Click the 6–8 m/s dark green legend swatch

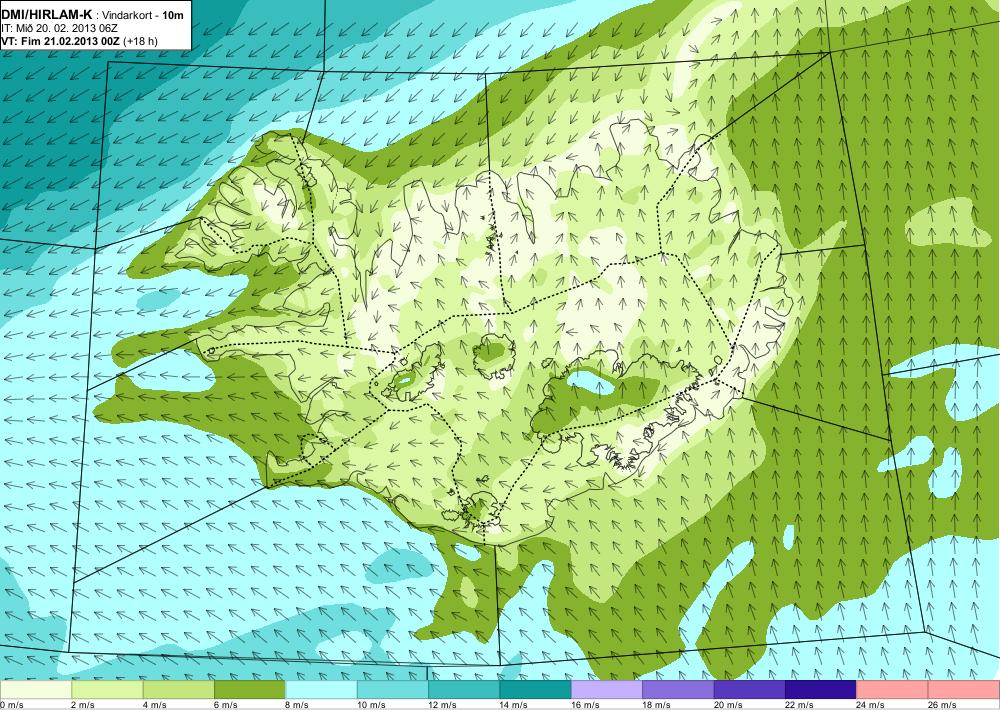(x=250, y=690)
